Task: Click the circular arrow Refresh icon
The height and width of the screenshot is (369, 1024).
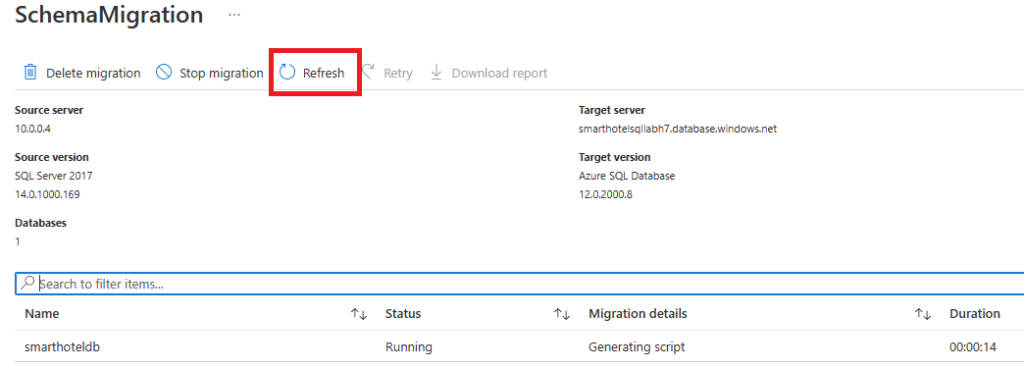Action: (x=287, y=72)
